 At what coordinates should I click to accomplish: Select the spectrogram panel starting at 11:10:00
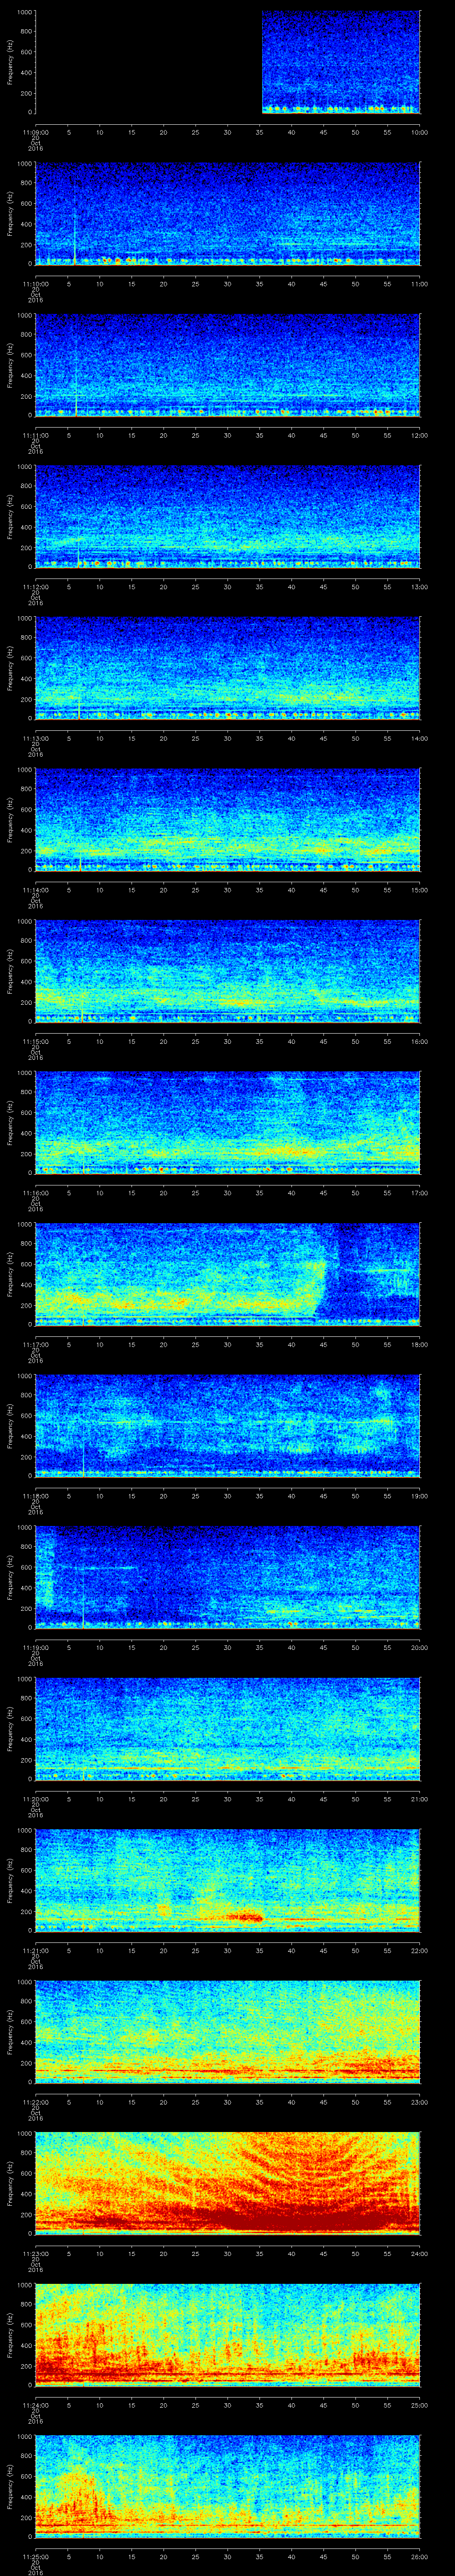pos(228,214)
